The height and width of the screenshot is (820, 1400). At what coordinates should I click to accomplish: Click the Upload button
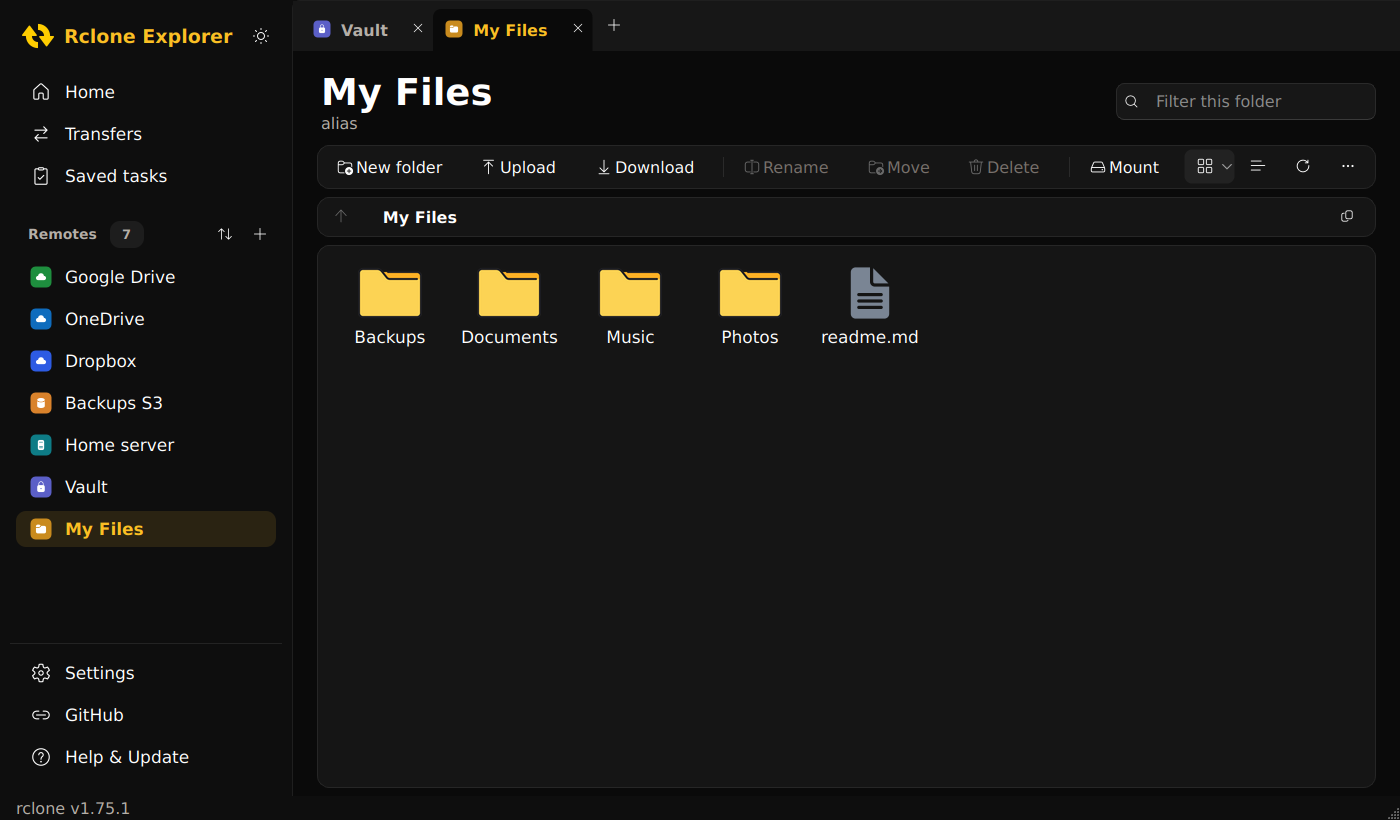[x=519, y=167]
